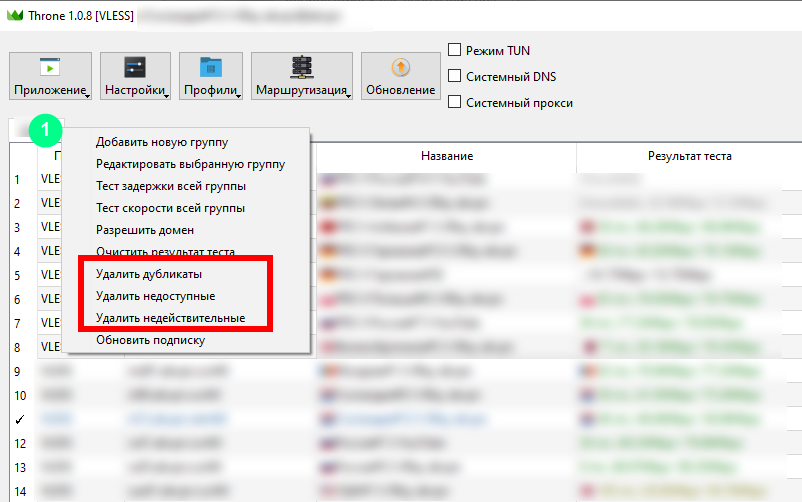Expand the Приложение dropdown arrow
The image size is (802, 502).
(87, 96)
